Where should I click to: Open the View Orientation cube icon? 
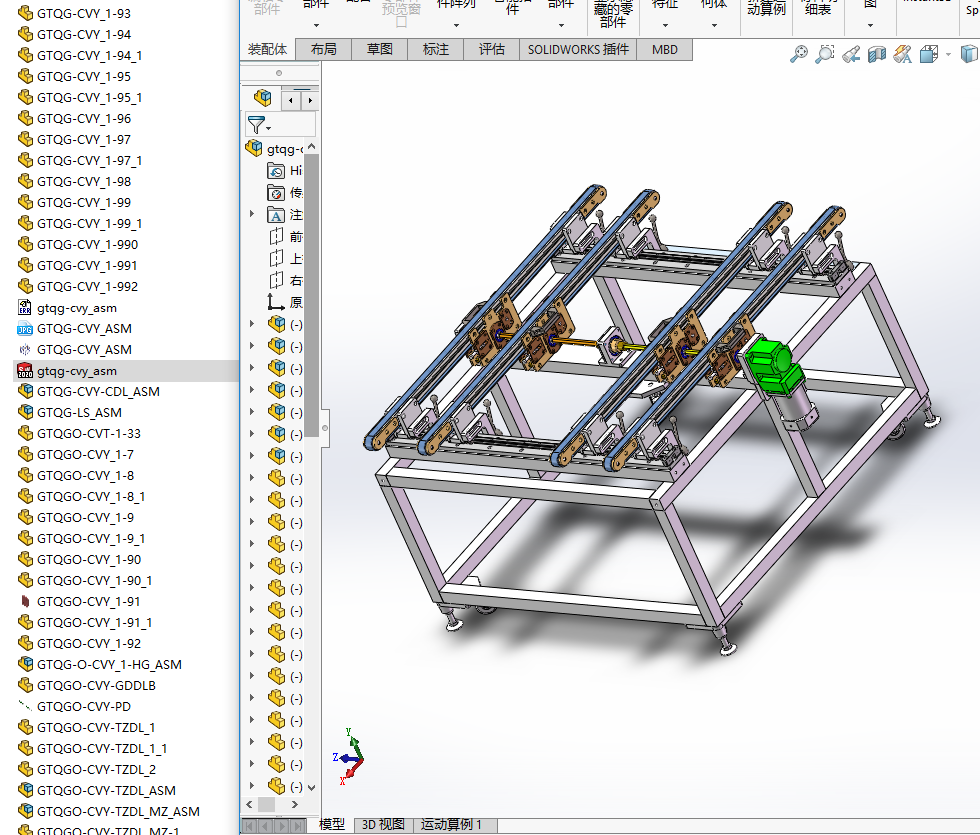point(929,54)
